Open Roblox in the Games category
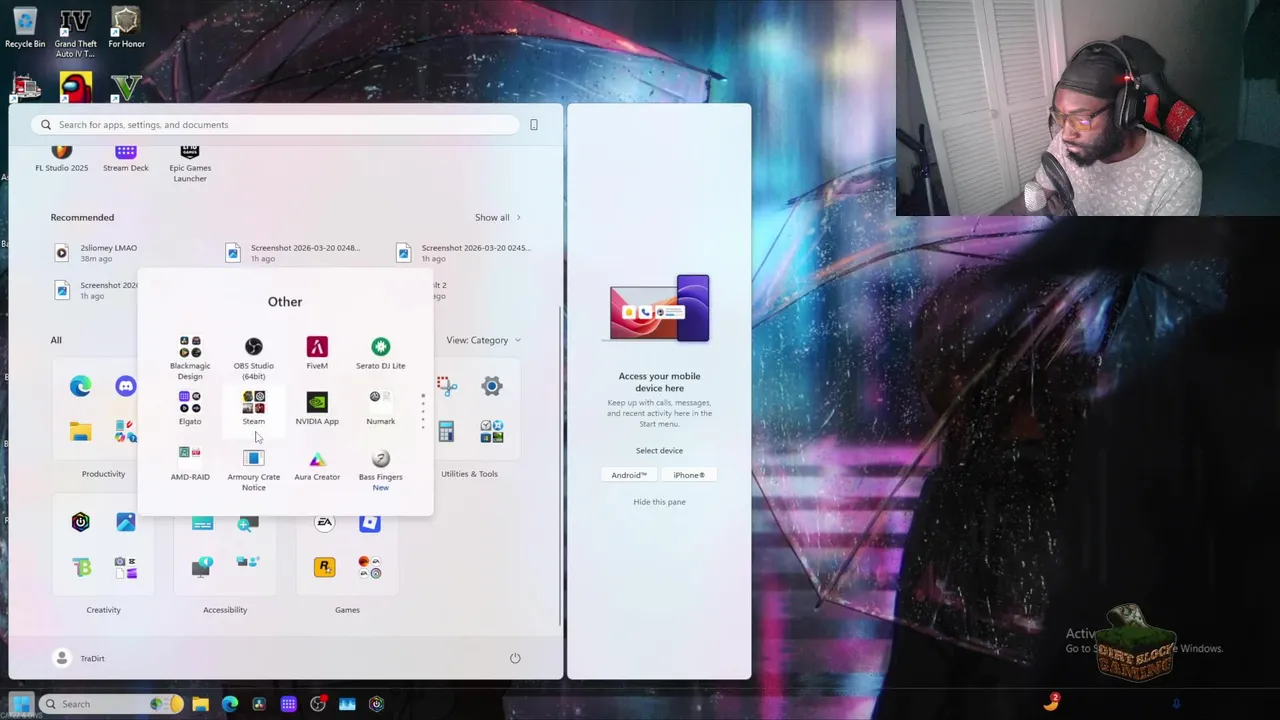This screenshot has width=1280, height=720. (x=370, y=522)
